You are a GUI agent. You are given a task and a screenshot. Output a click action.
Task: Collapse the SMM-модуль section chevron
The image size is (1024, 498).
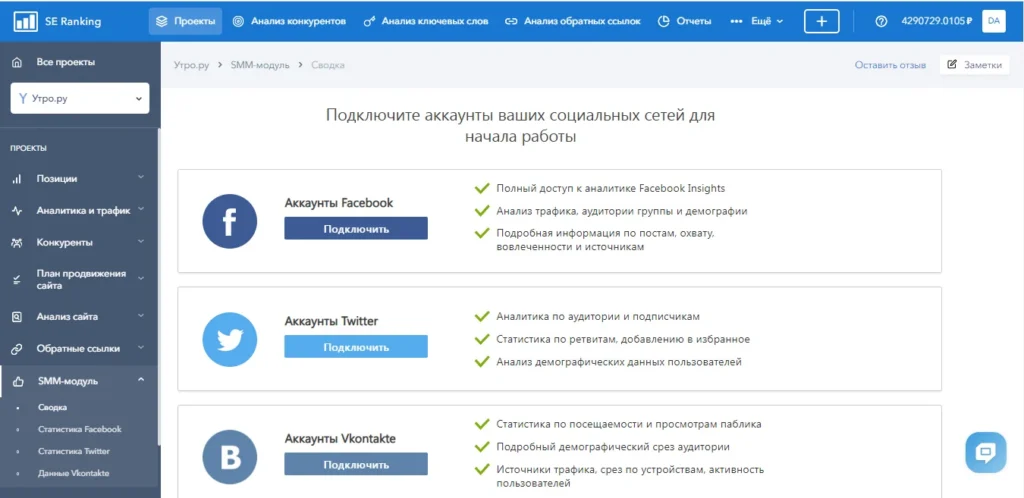(140, 380)
